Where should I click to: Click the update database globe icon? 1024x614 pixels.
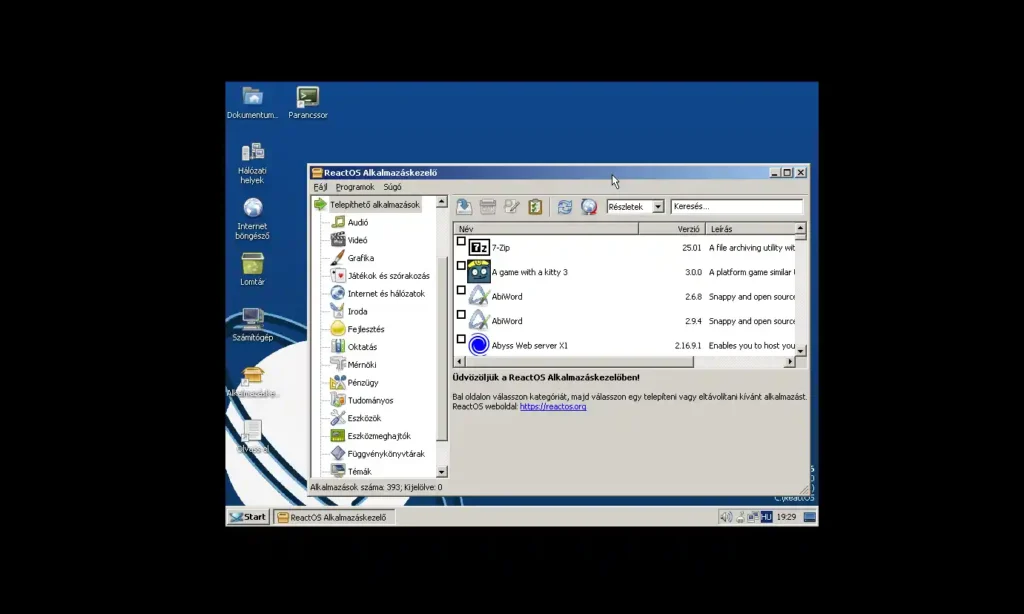589,206
